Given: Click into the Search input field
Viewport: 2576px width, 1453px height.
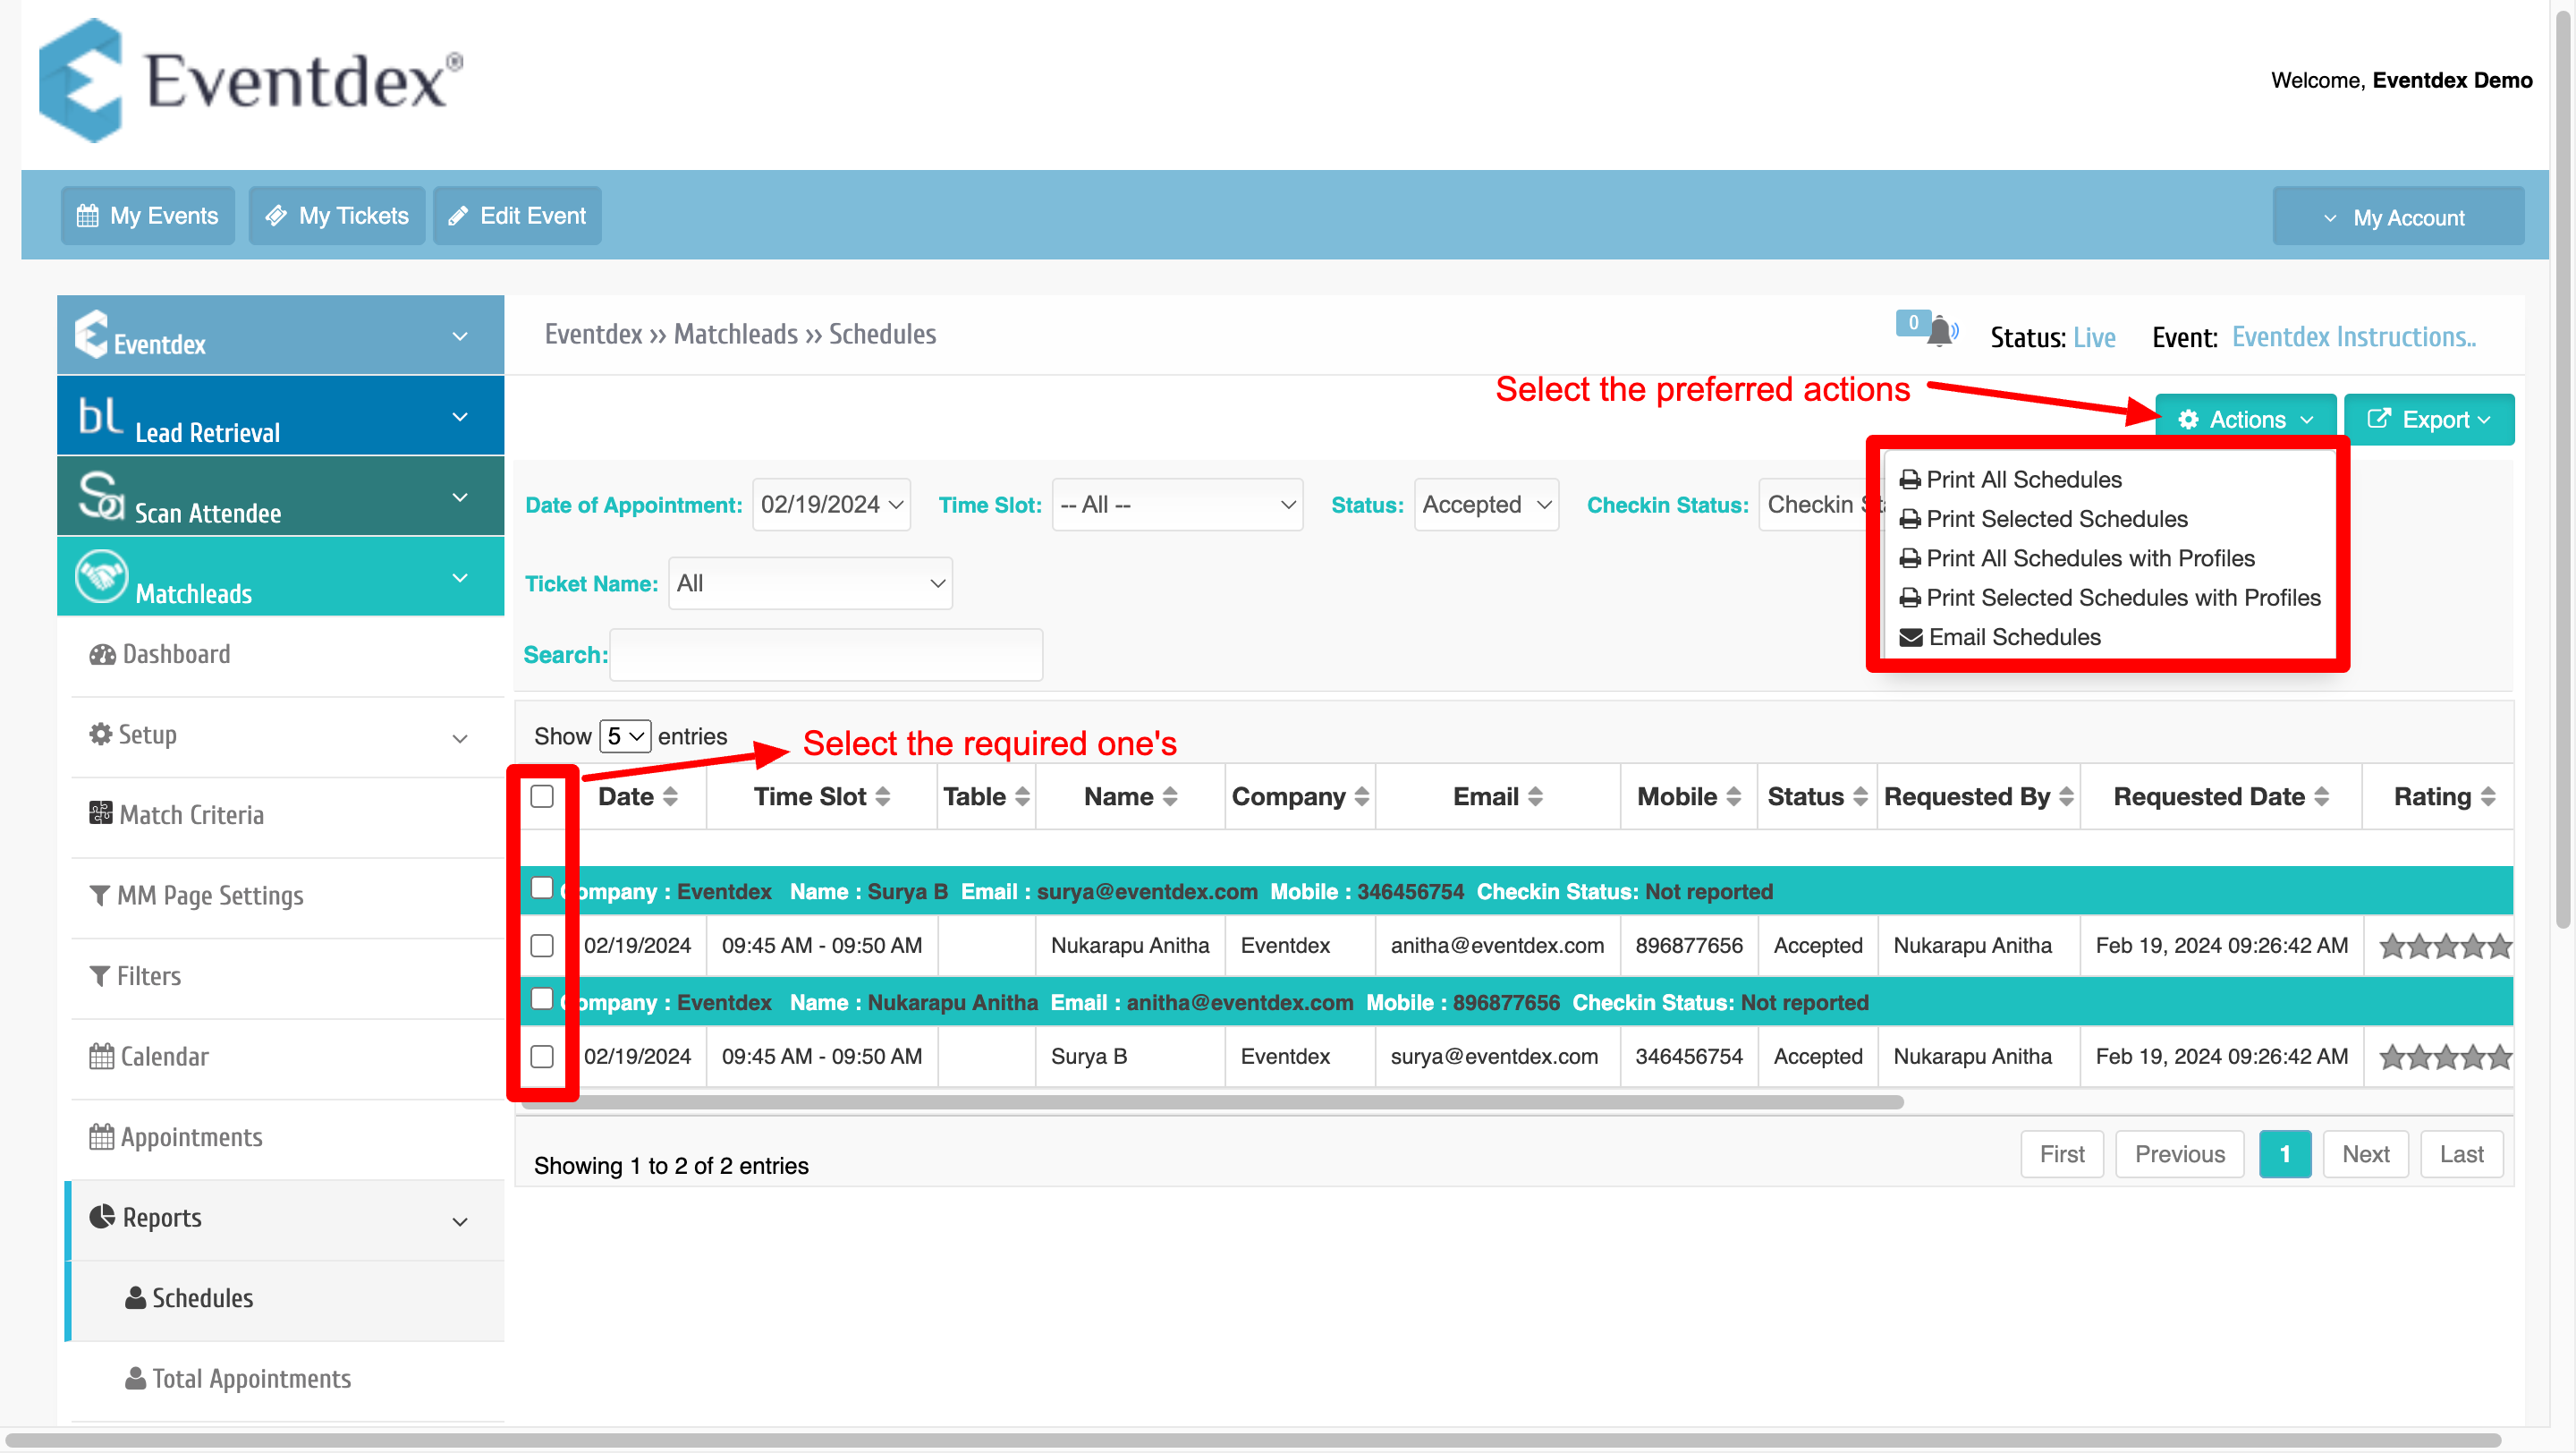Looking at the screenshot, I should point(826,655).
